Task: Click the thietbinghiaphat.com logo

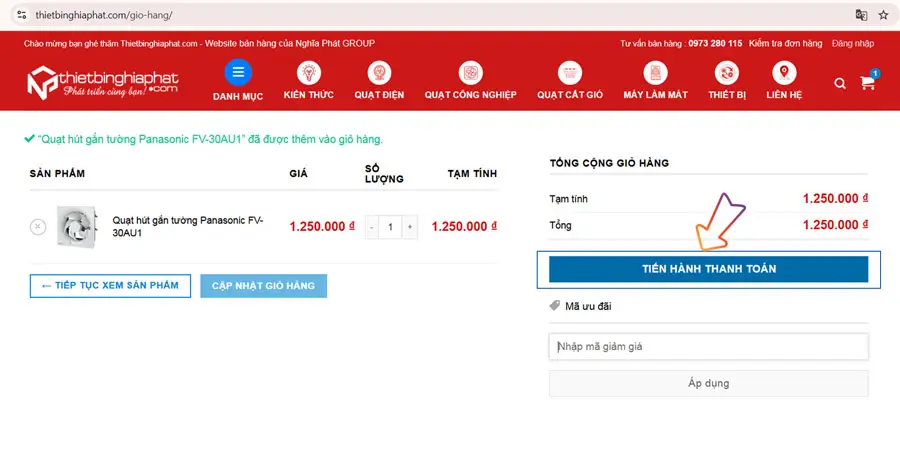Action: [103, 83]
